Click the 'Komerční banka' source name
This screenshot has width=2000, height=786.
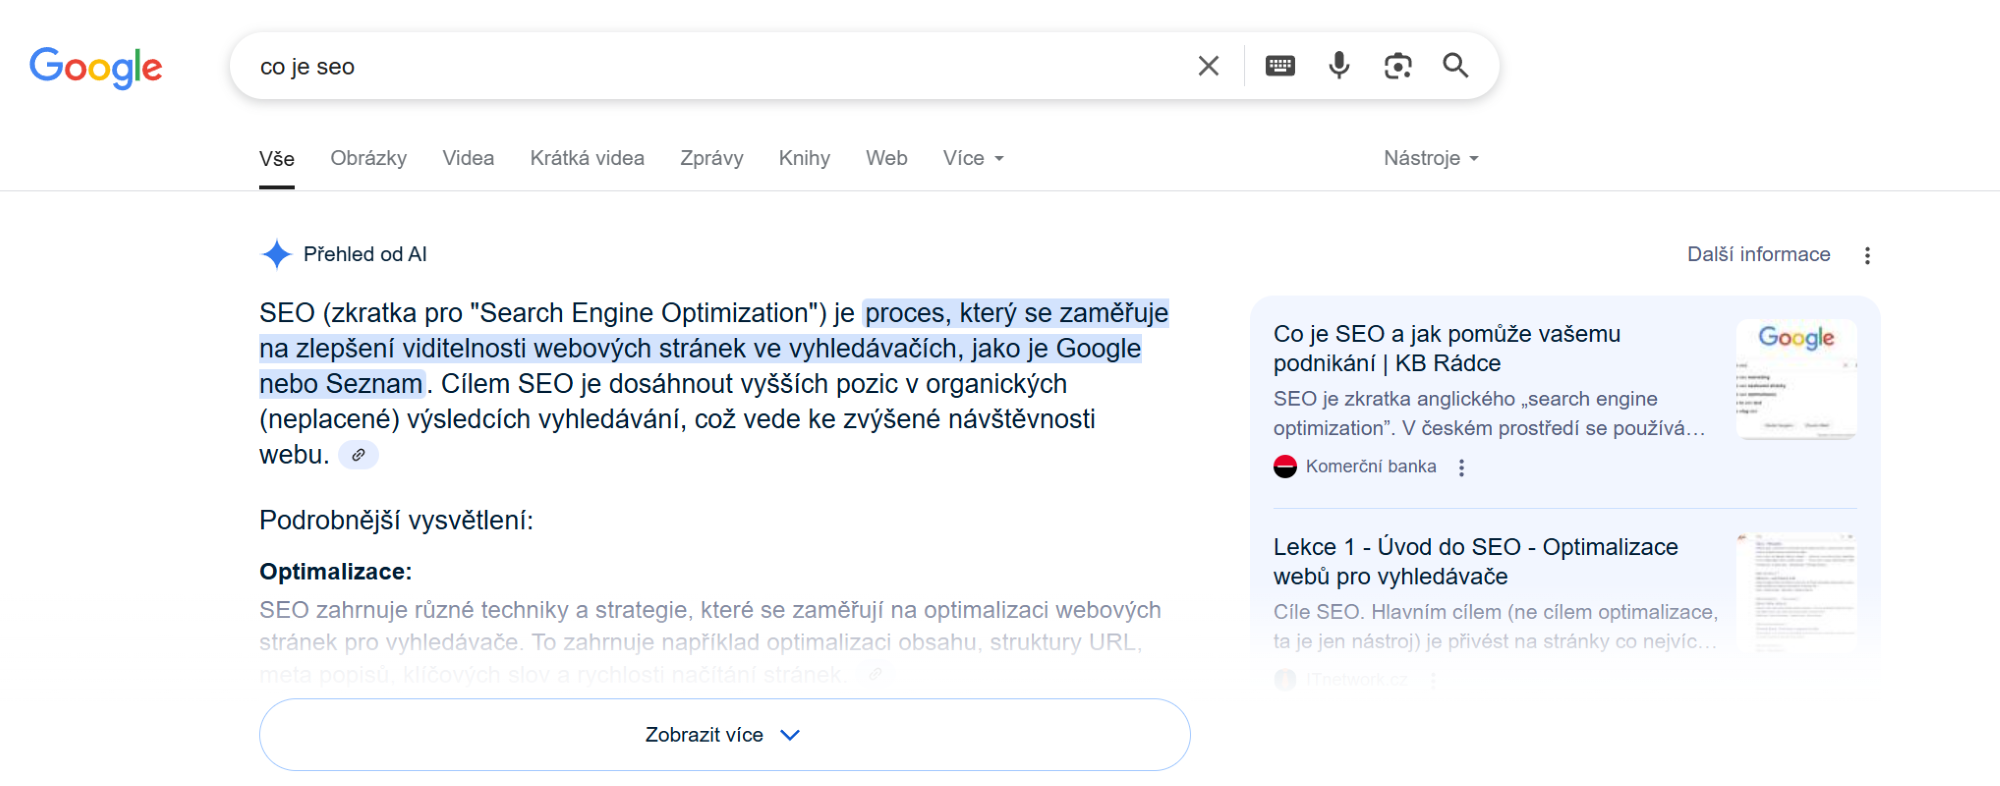click(1371, 466)
